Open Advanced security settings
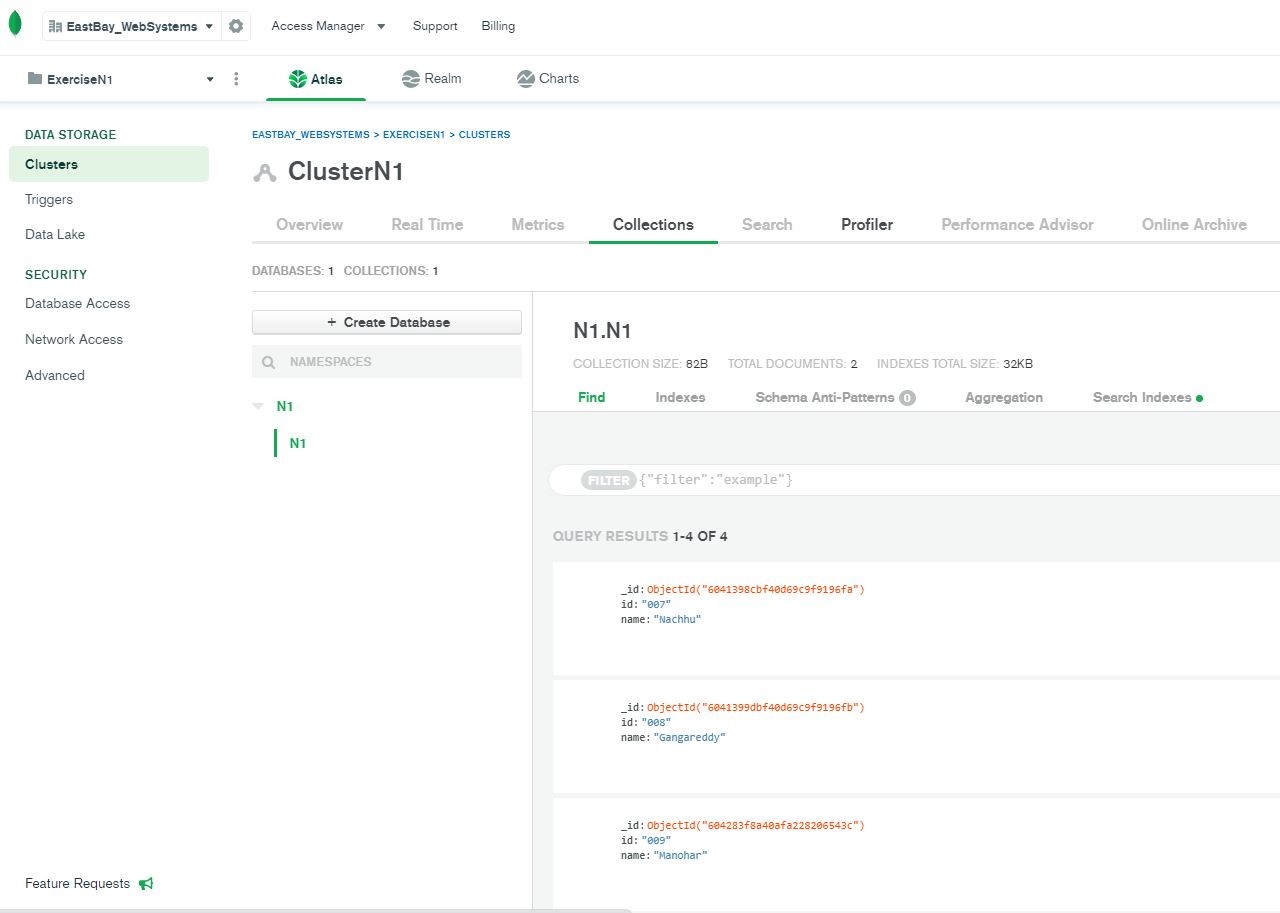 pos(55,376)
